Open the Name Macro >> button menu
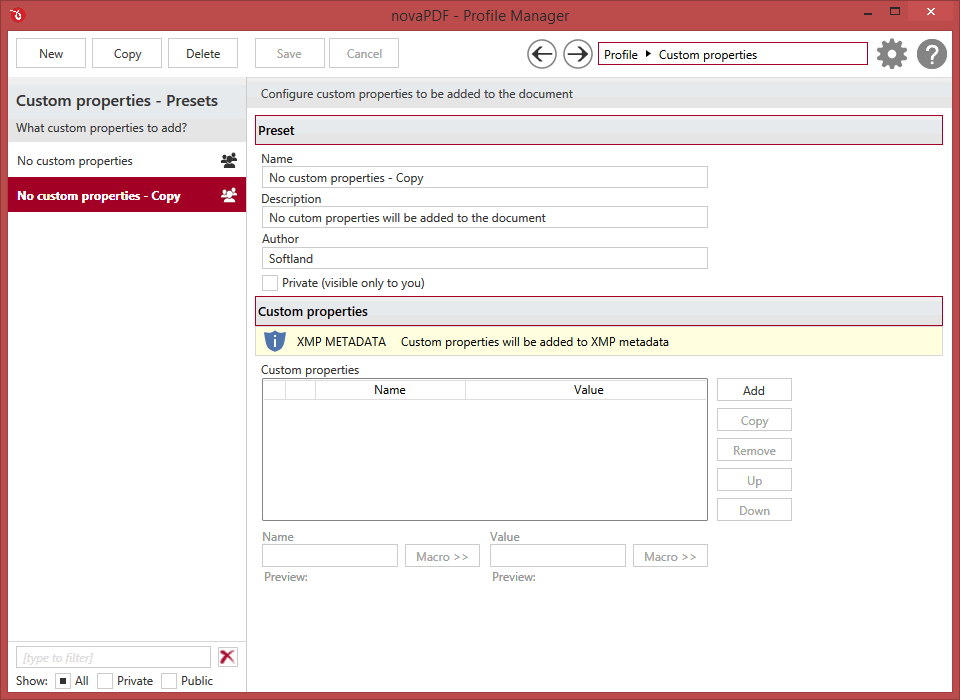Viewport: 960px width, 700px height. (442, 556)
